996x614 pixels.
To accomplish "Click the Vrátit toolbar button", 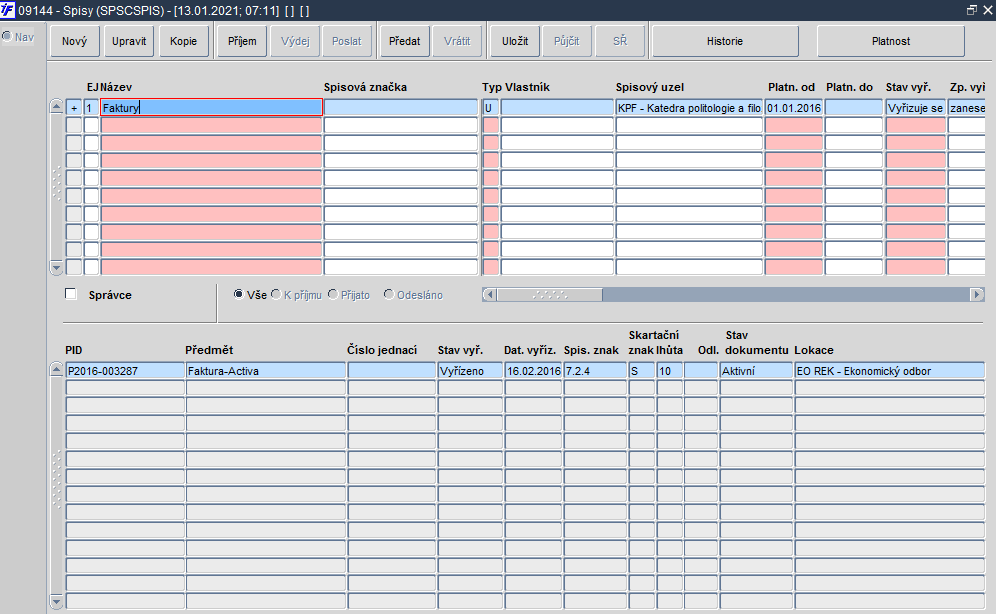I will 457,41.
